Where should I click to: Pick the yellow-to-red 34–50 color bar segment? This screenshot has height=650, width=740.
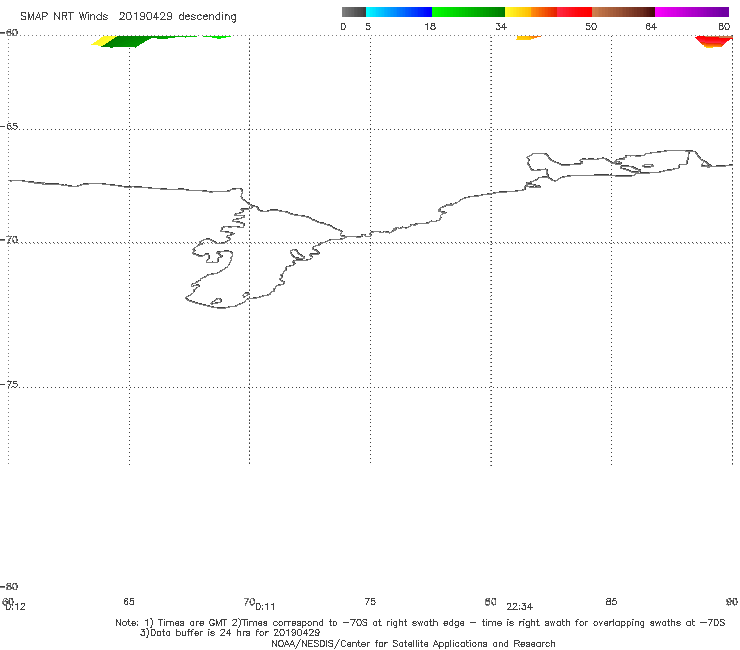coord(548,12)
